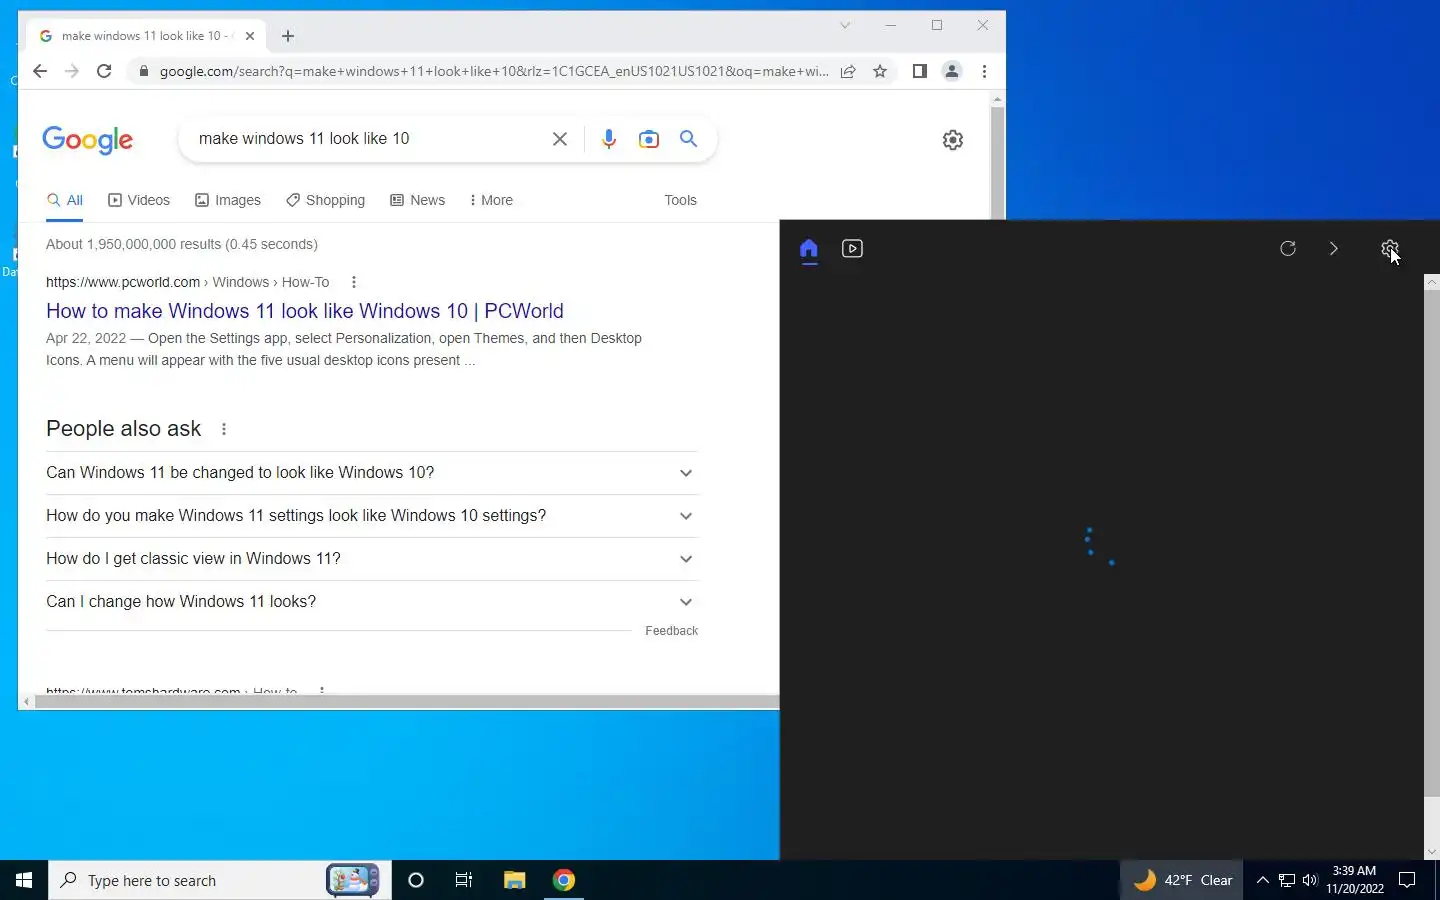Switch to Images results tab
The width and height of the screenshot is (1440, 900).
[228, 200]
